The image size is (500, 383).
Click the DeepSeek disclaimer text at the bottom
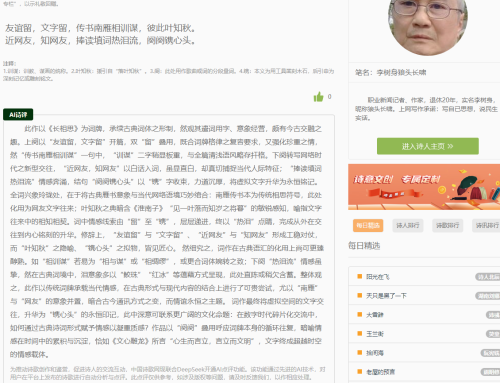coord(168,373)
